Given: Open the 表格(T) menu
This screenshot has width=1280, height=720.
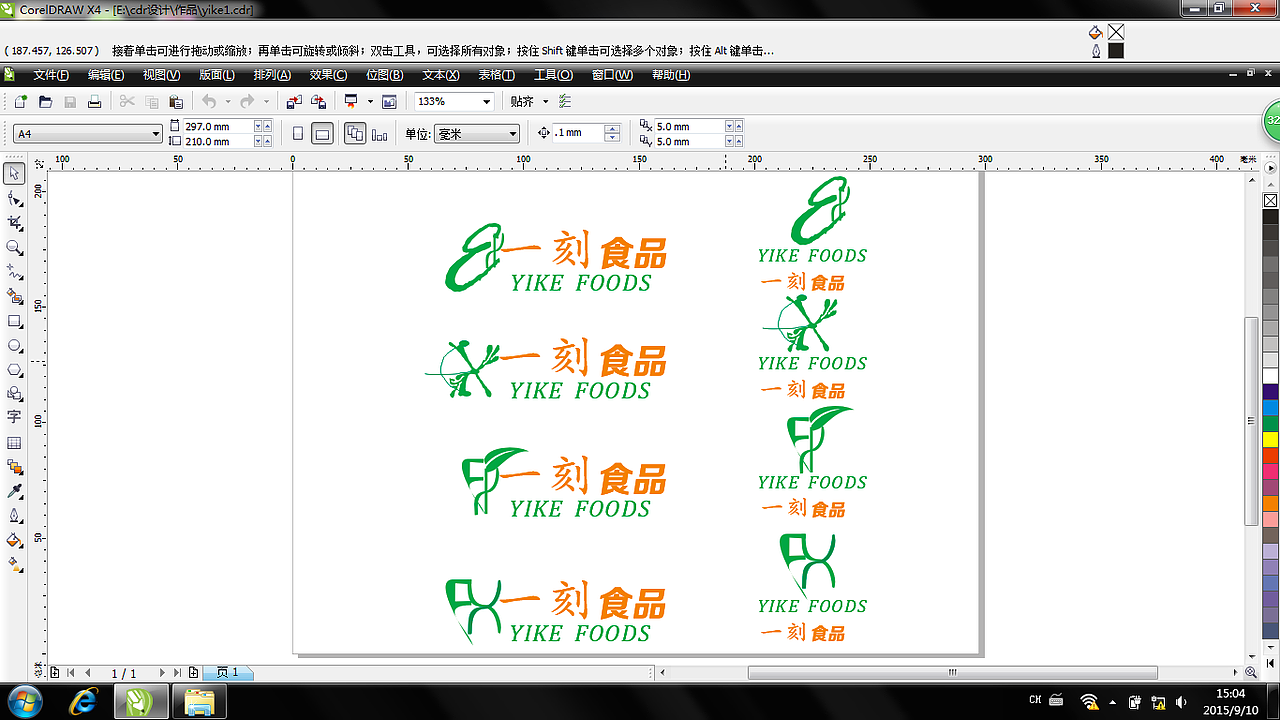Looking at the screenshot, I should (x=497, y=75).
